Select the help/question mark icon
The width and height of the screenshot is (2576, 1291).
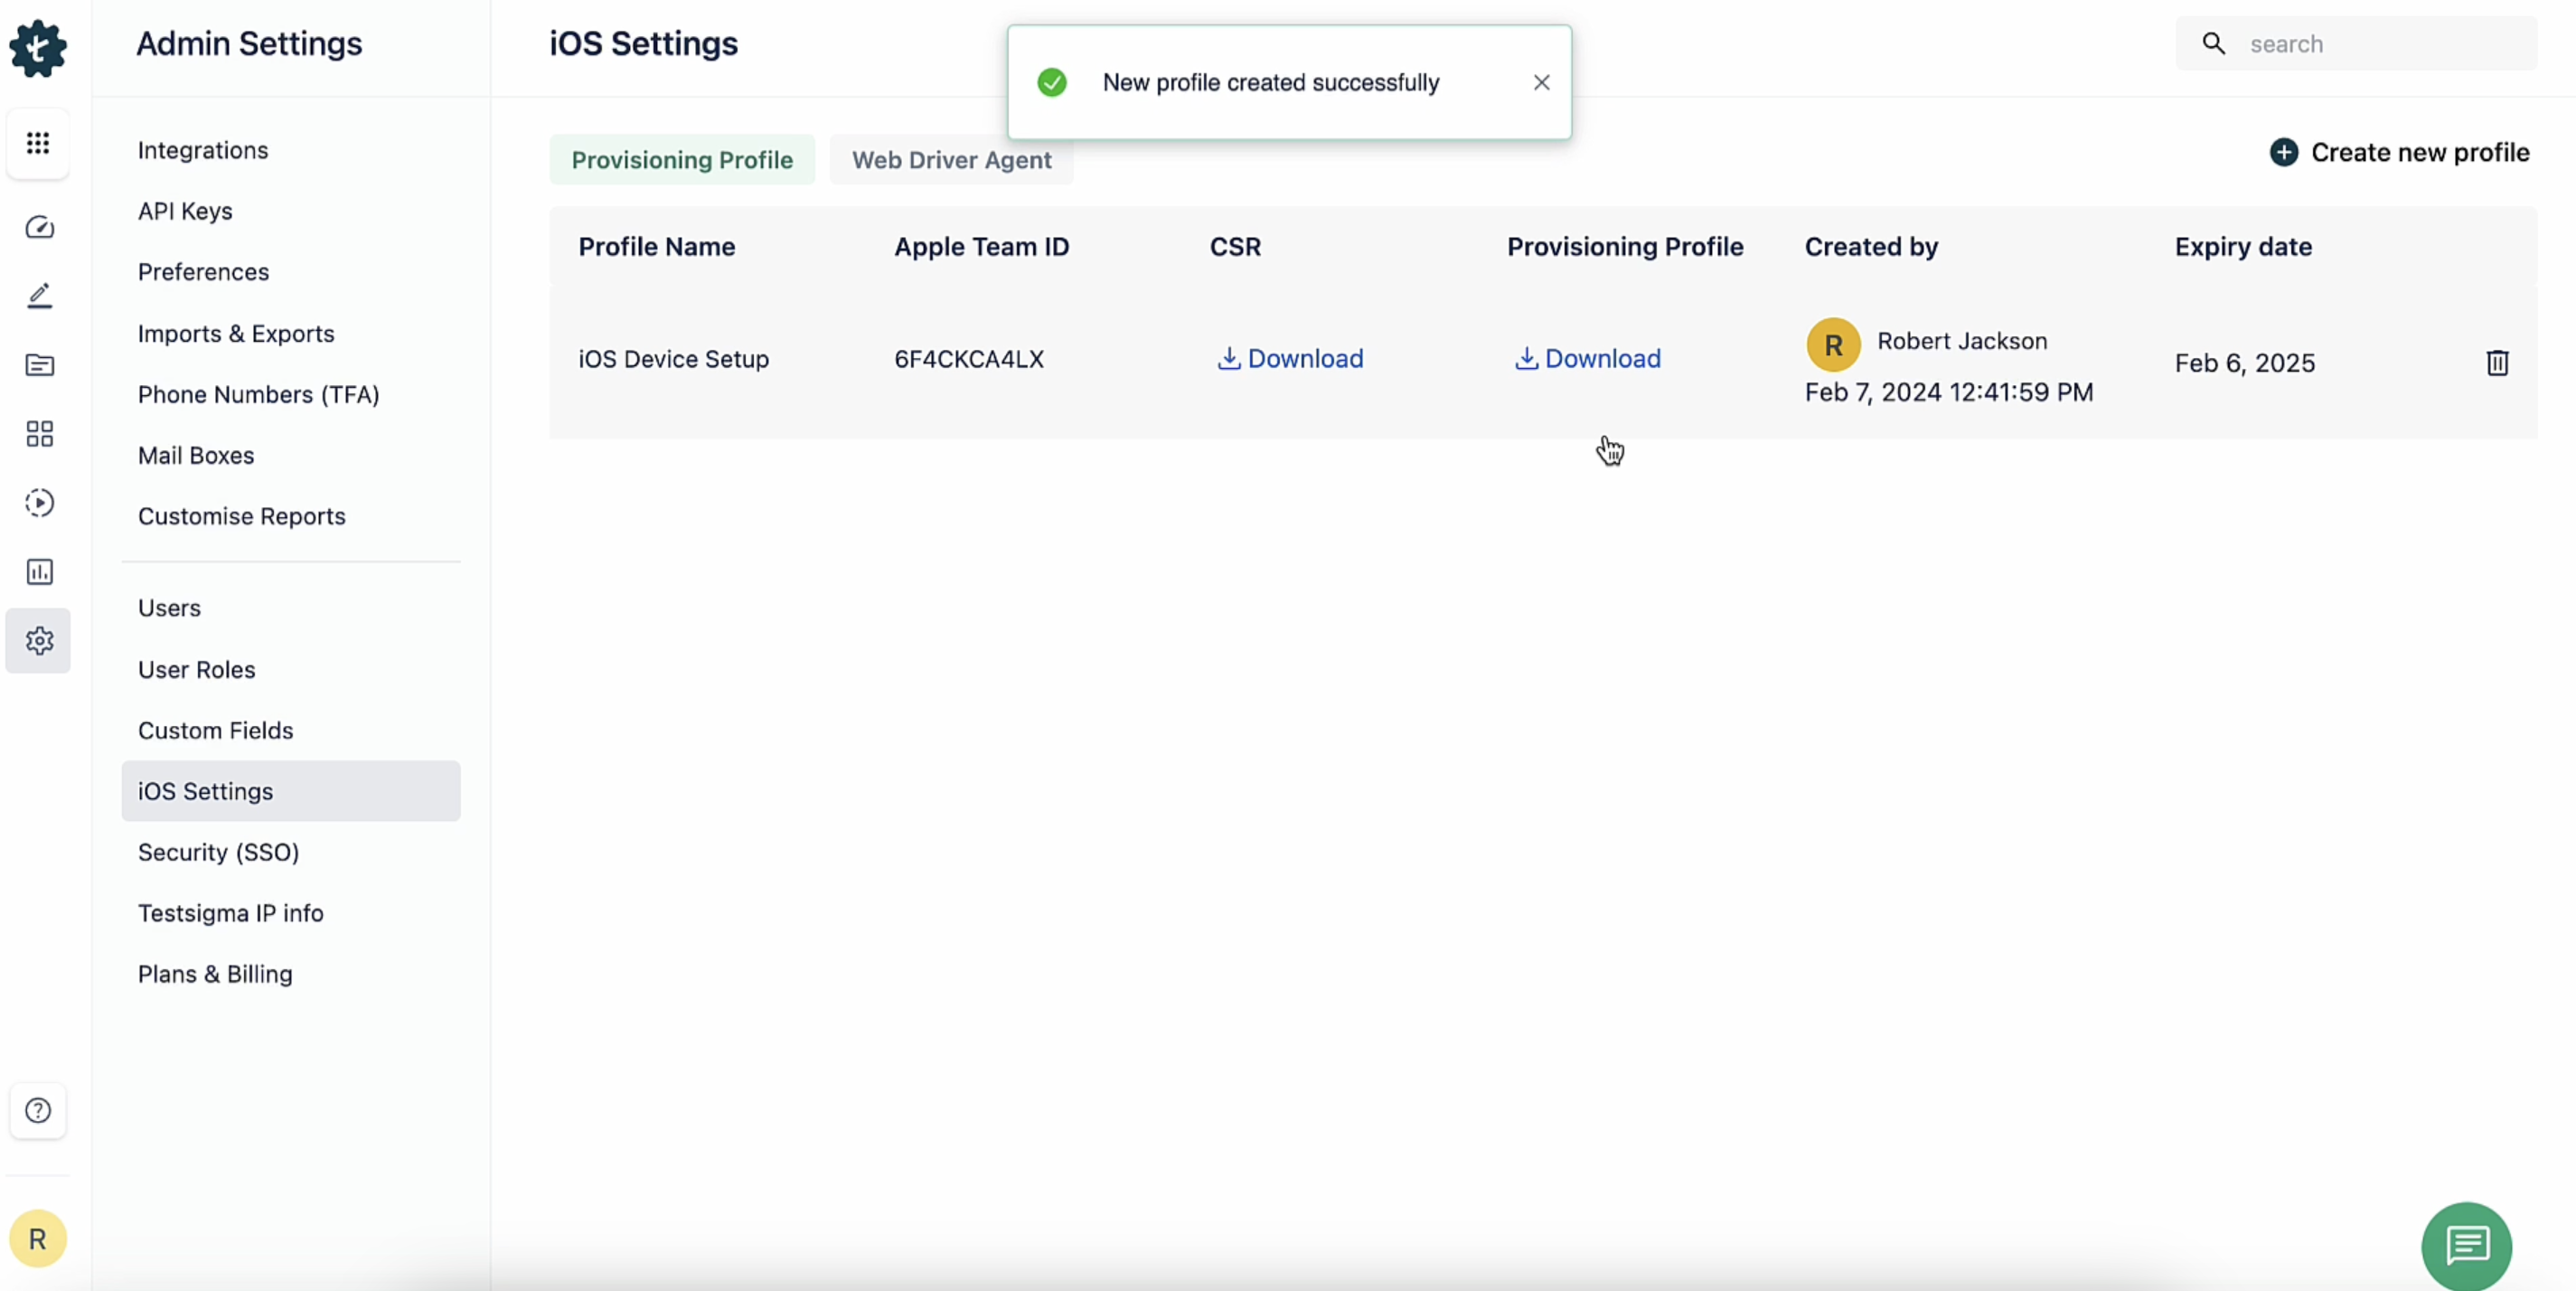click(38, 1110)
